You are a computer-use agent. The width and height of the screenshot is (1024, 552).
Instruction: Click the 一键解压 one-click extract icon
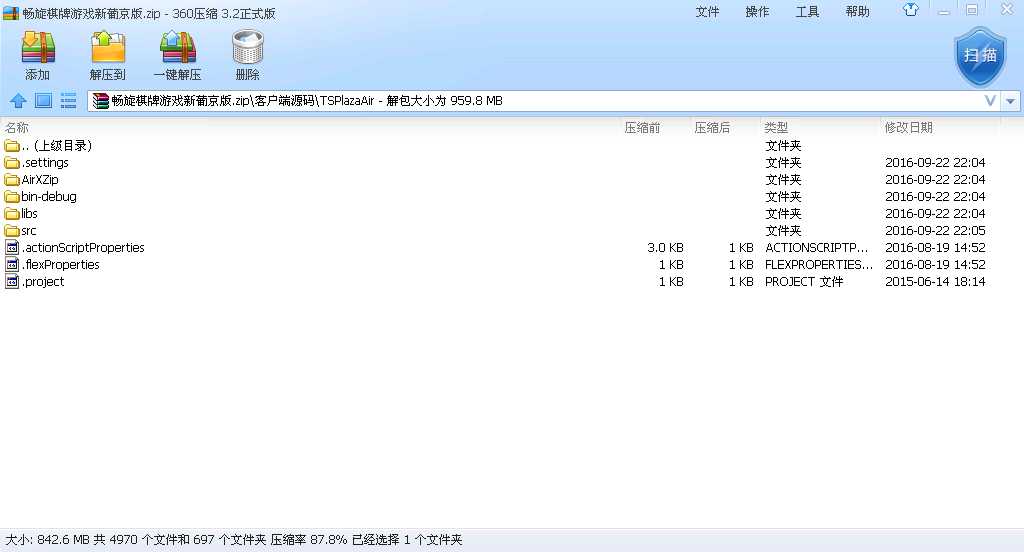(x=178, y=47)
